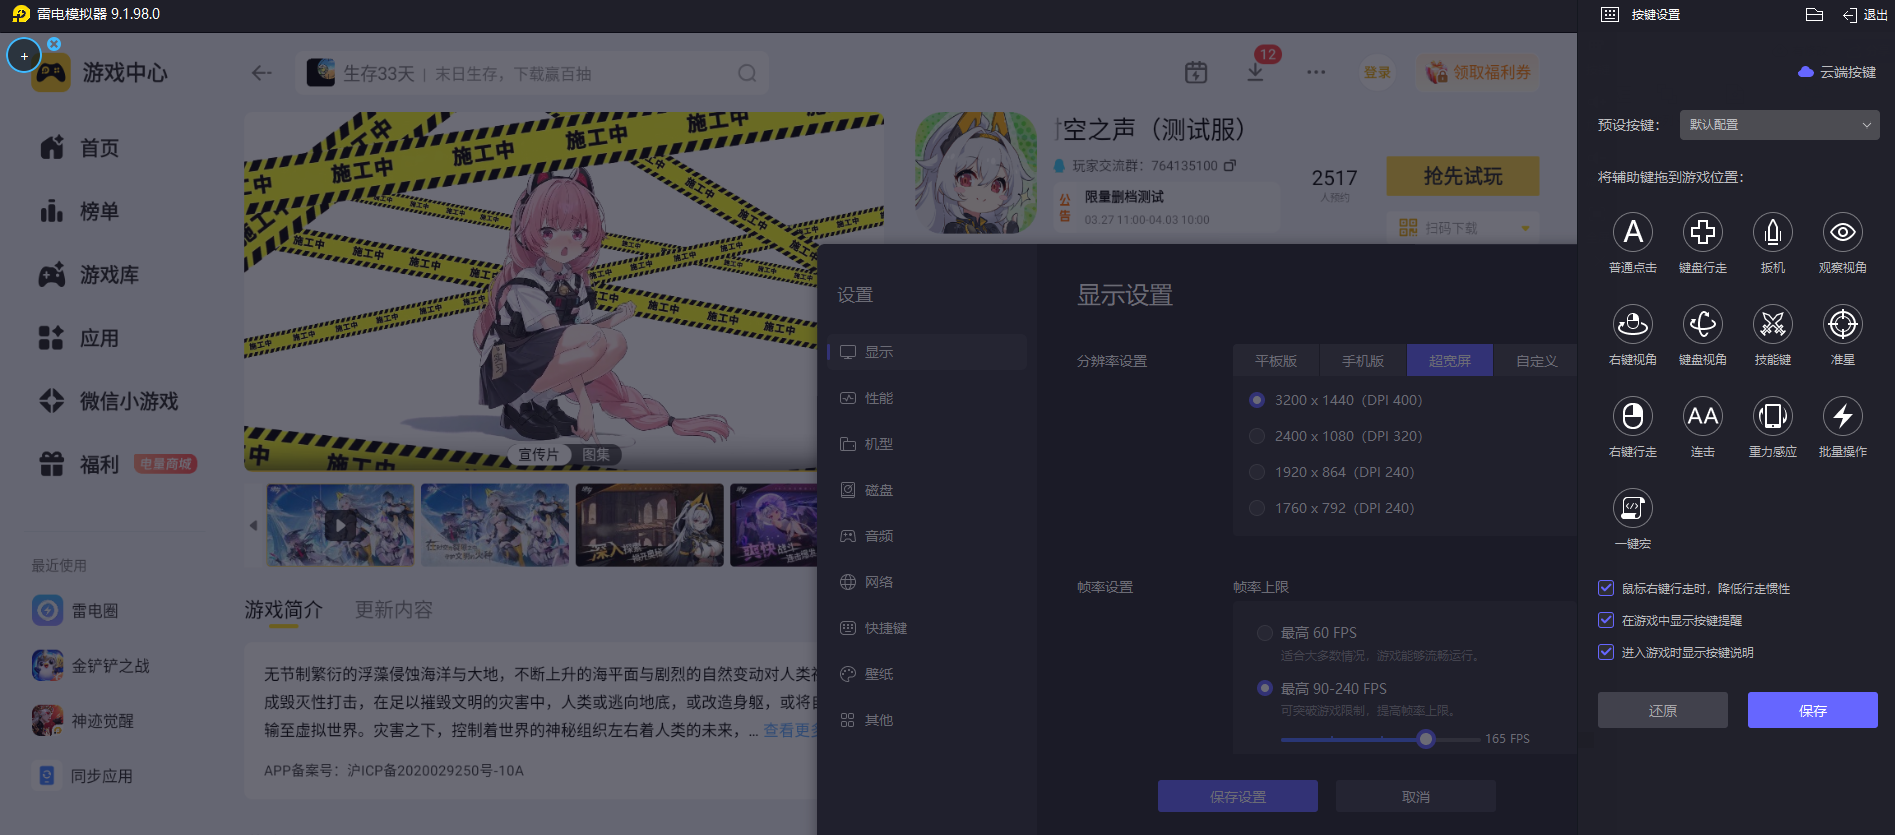Select the 扳机 trigger key icon
The width and height of the screenshot is (1895, 835).
1773,232
